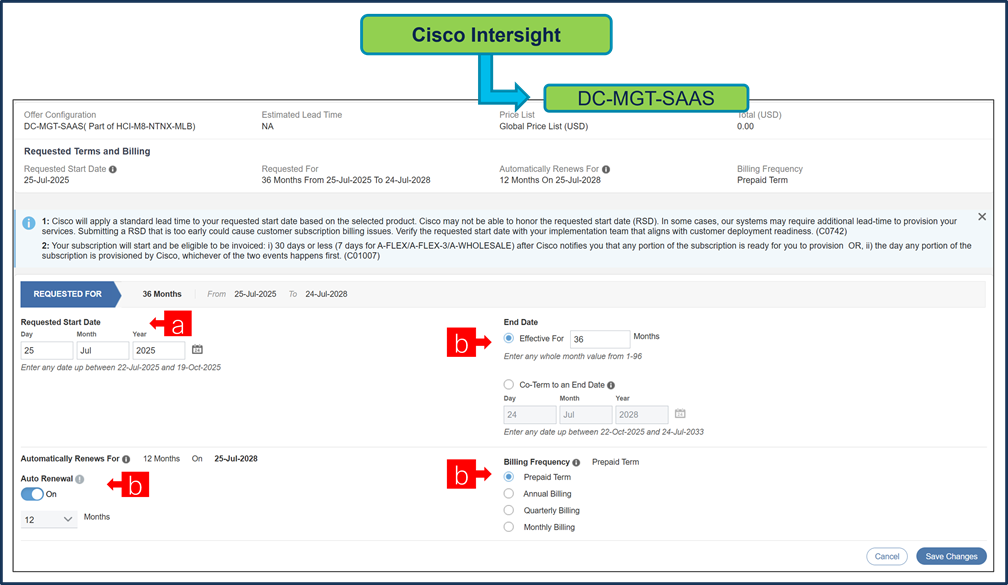Click the start date Day field showing 25
The image size is (1008, 585).
tap(47, 350)
